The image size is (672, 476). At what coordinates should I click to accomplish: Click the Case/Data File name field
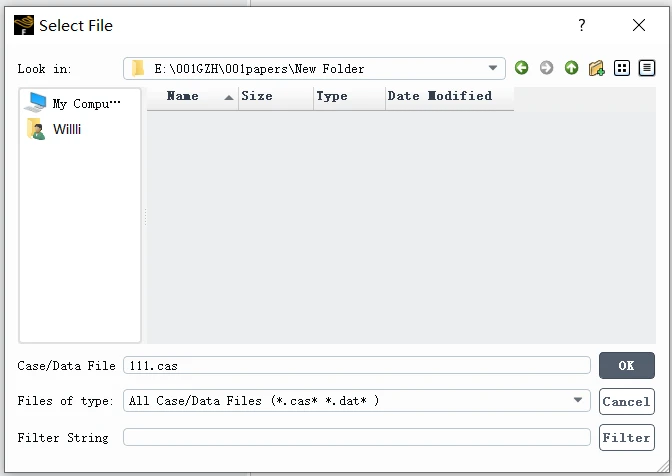coord(356,366)
